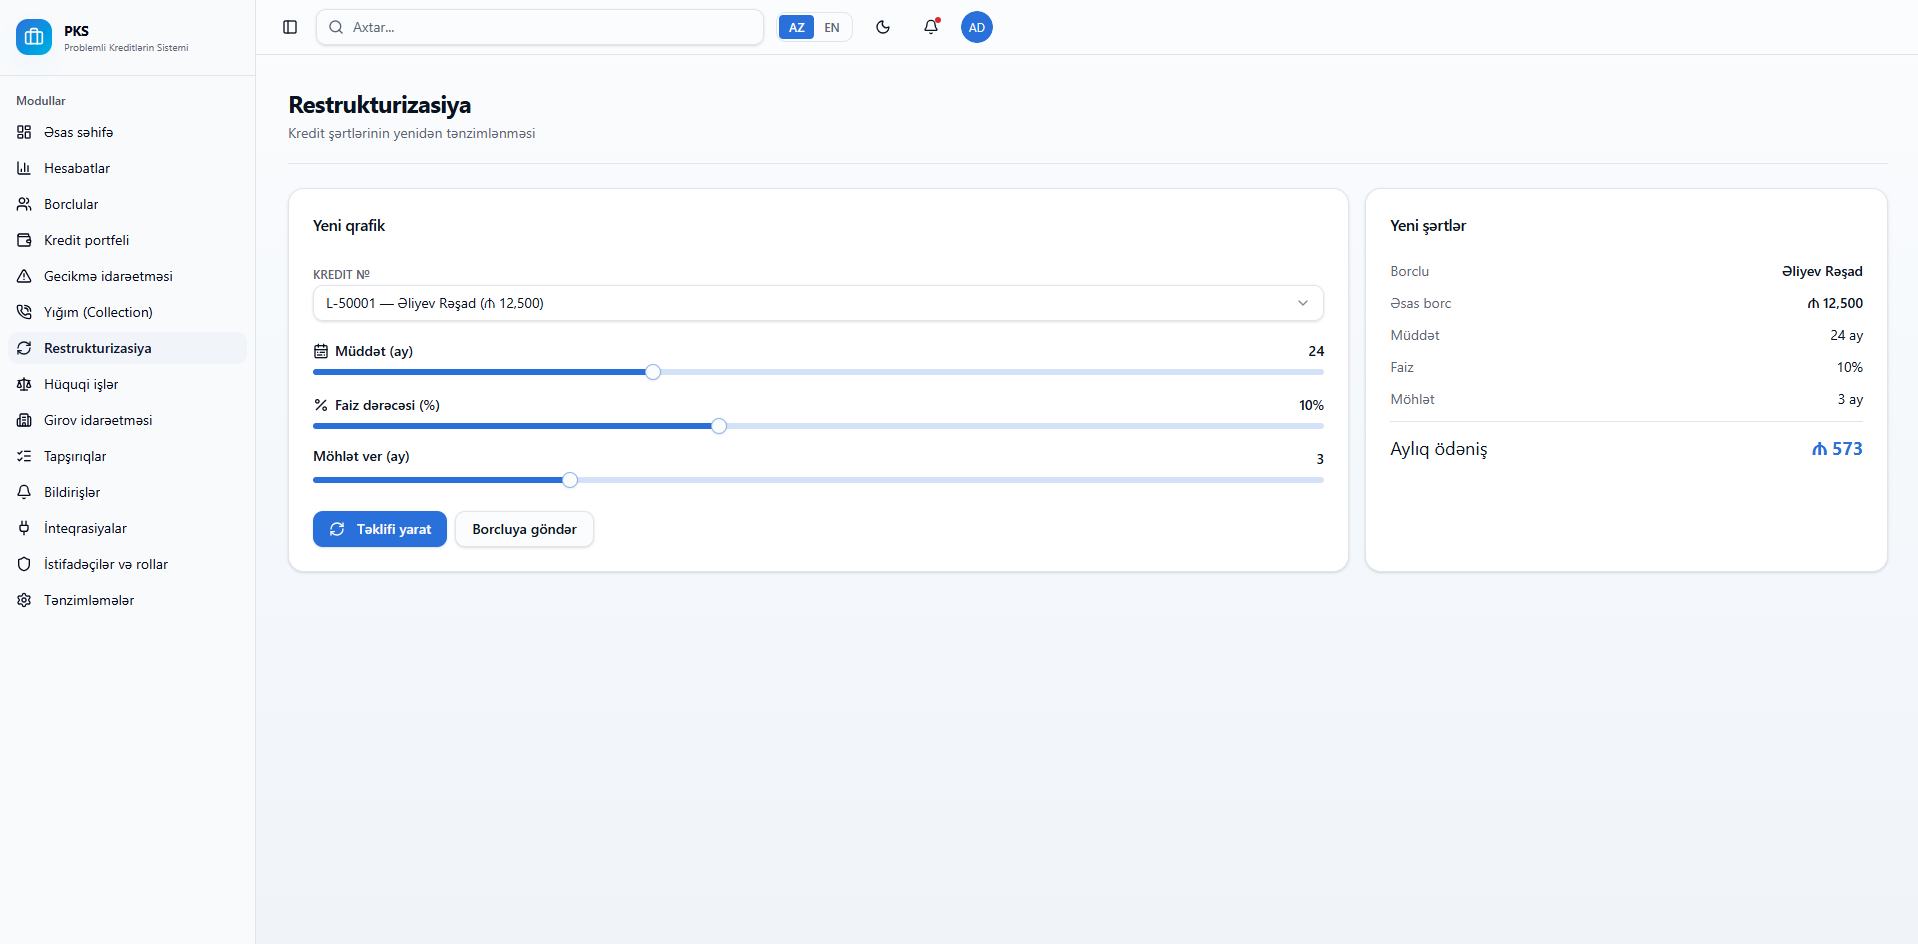Click the 24 ay term value
The image size is (1918, 944).
[x=1846, y=335]
